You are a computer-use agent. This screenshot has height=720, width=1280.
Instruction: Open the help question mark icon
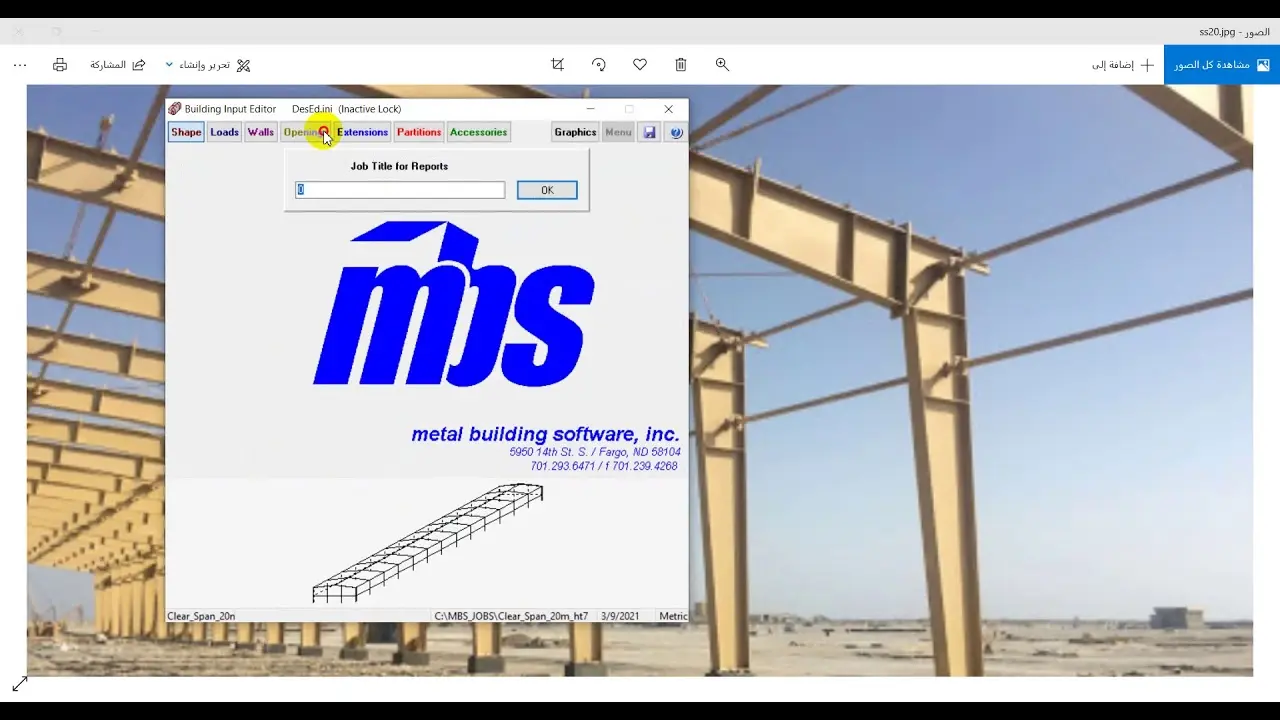(676, 132)
